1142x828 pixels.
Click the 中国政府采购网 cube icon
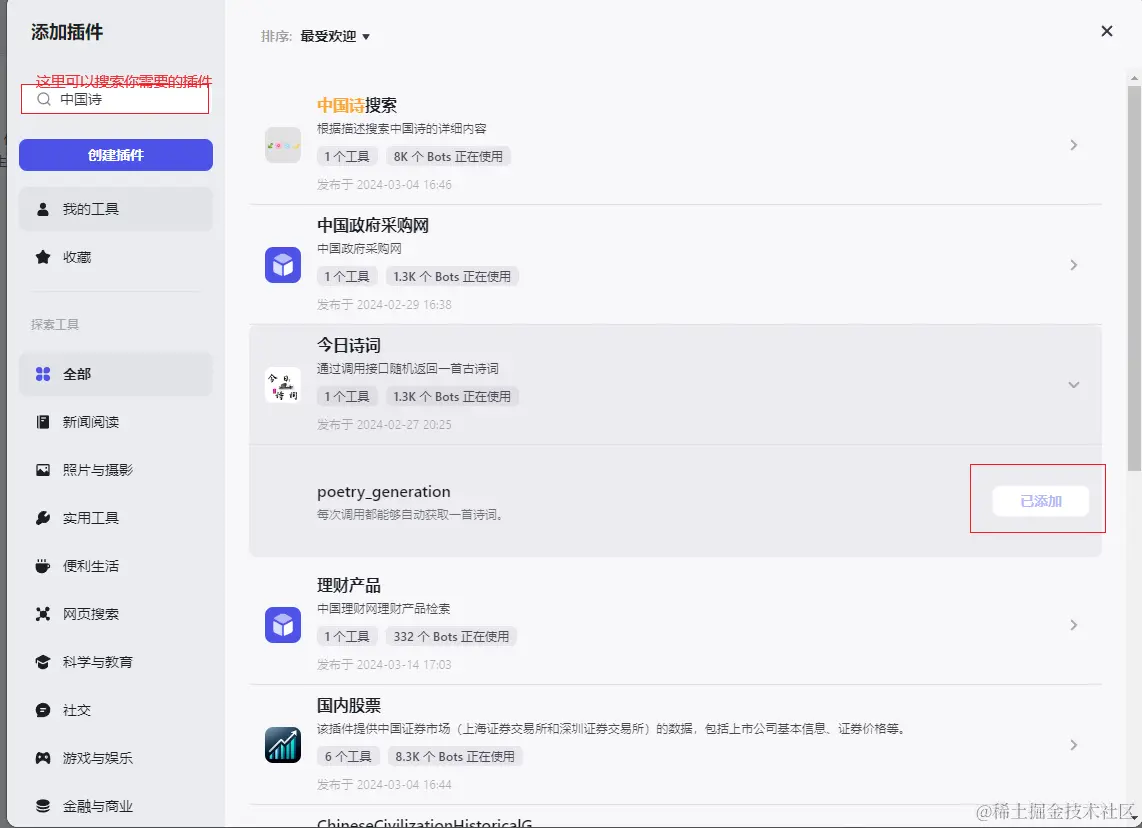point(283,265)
